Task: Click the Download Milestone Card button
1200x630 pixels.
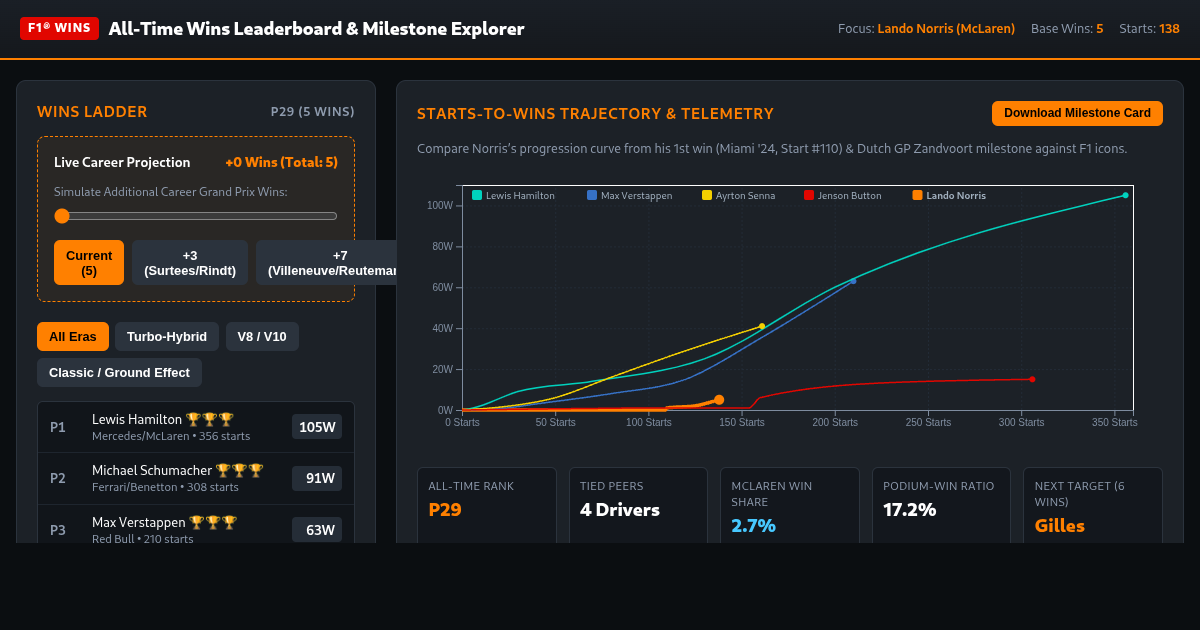Action: coord(1077,113)
